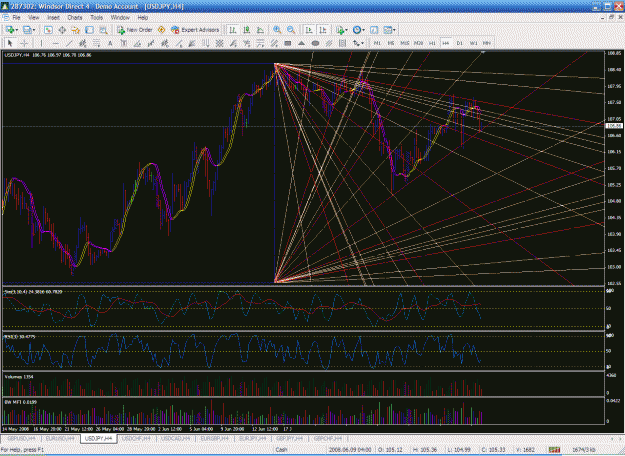Open the Window menu
This screenshot has height=456, width=625.
[120, 18]
